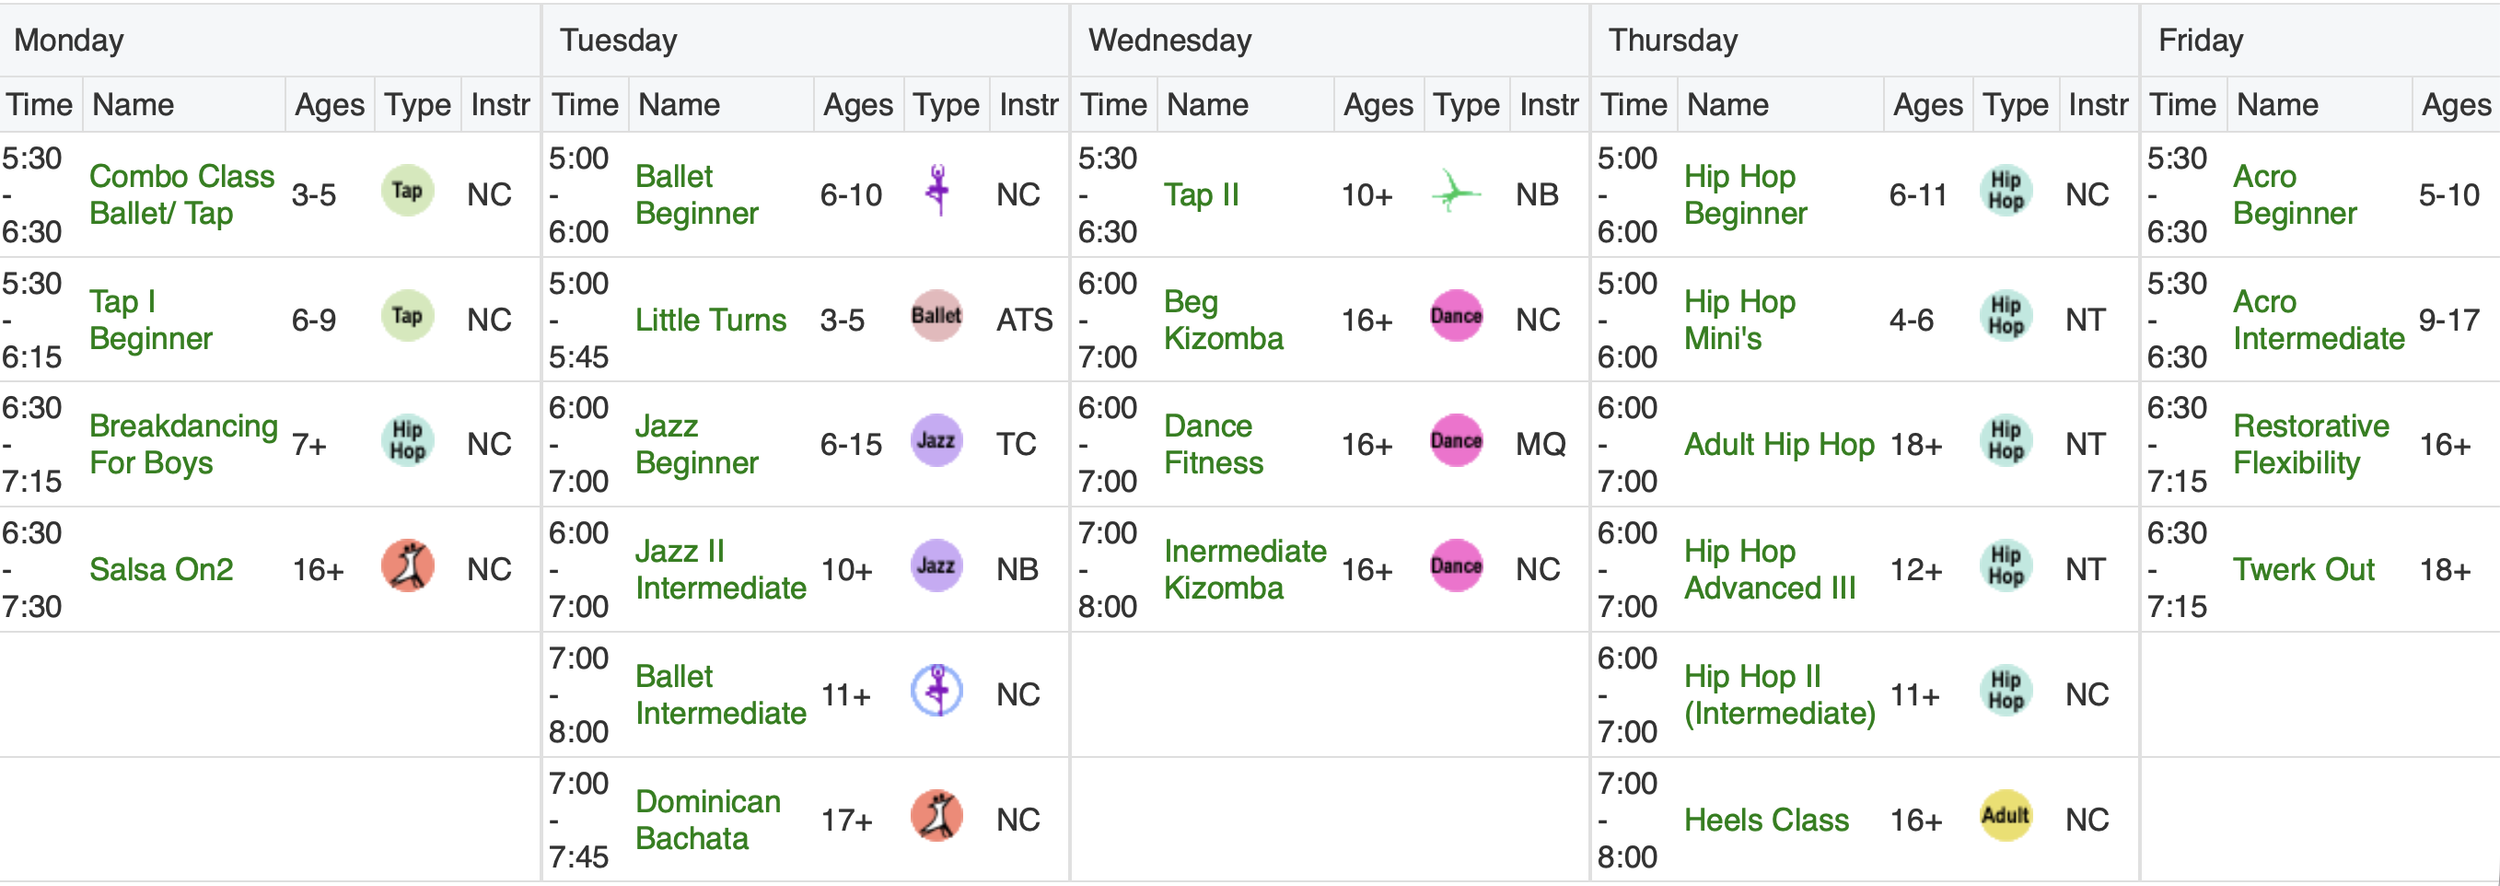Click the pink Dance icon for Beg Kizomba
The height and width of the screenshot is (886, 2500).
coord(1456,316)
